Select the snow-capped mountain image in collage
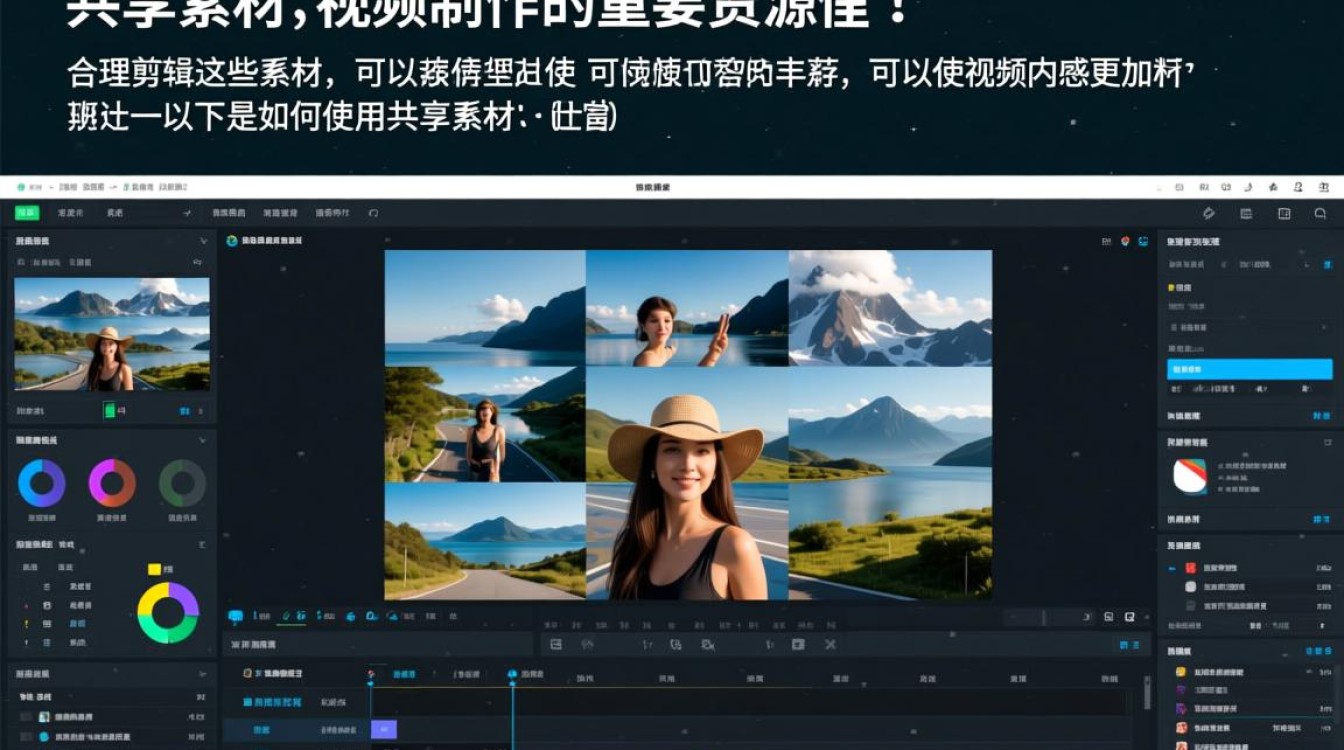This screenshot has width=1344, height=750. pyautogui.click(x=890, y=308)
